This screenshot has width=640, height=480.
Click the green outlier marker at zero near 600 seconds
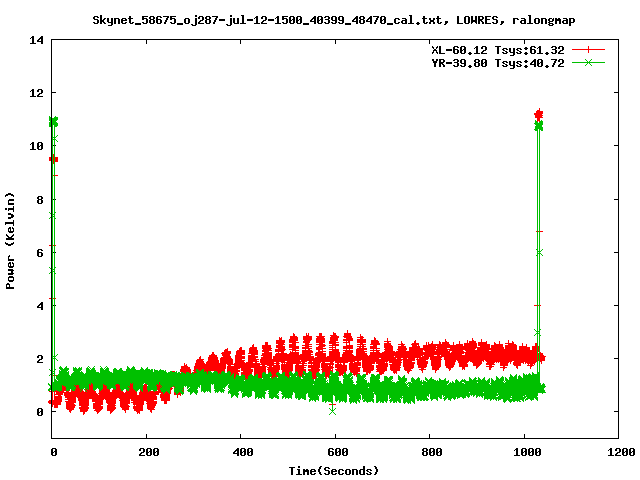(333, 411)
